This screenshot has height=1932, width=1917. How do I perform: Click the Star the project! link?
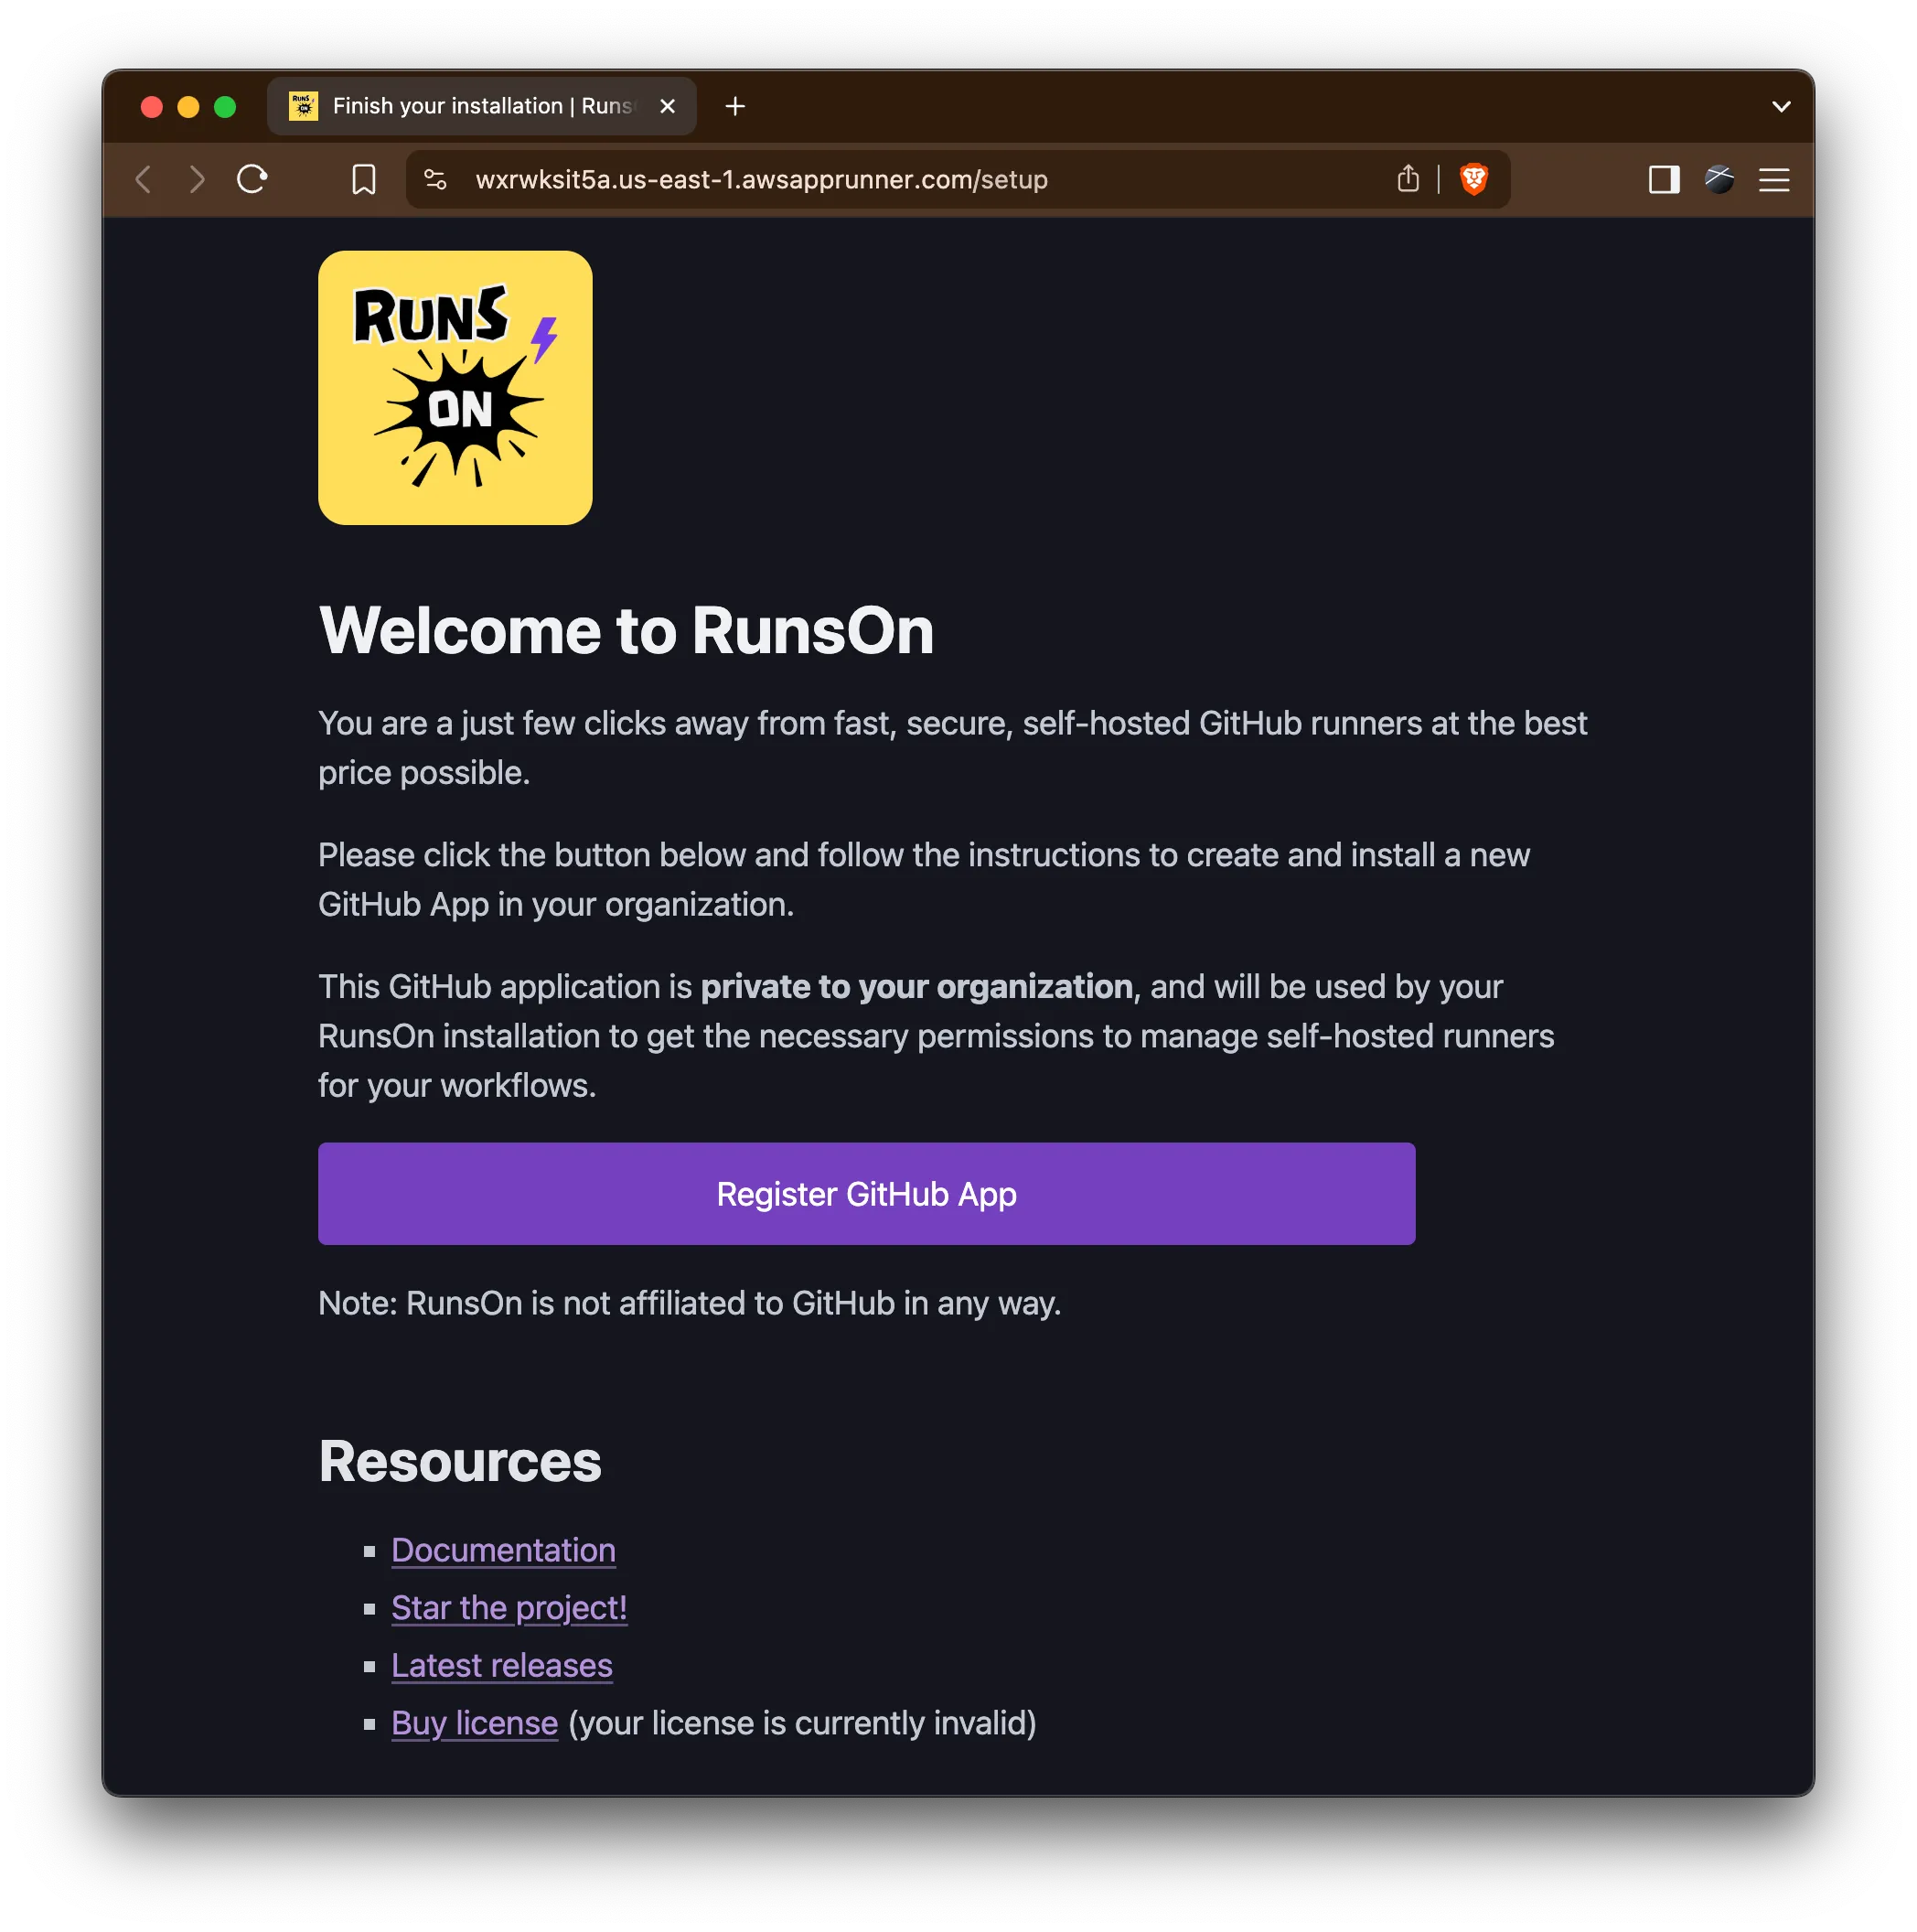(509, 1608)
